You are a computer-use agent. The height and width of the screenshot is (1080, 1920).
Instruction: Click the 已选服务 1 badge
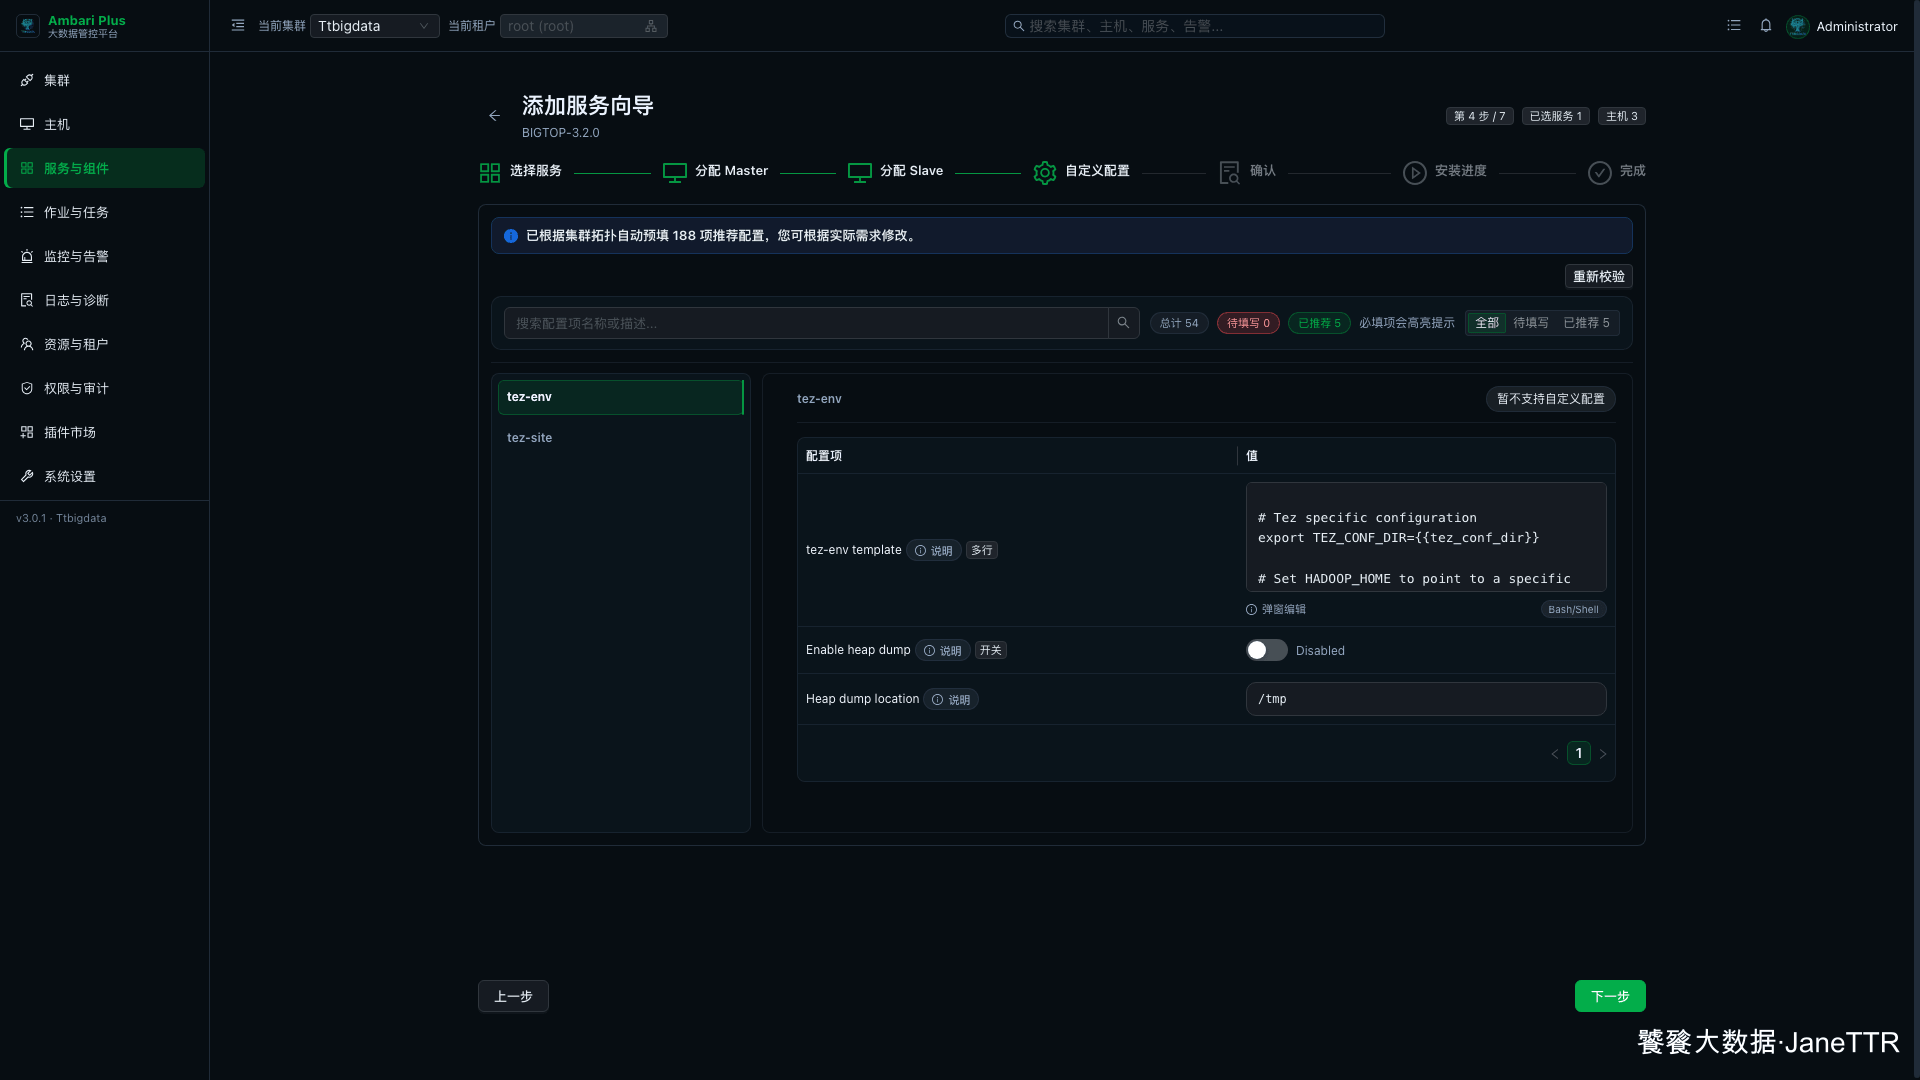(x=1555, y=117)
